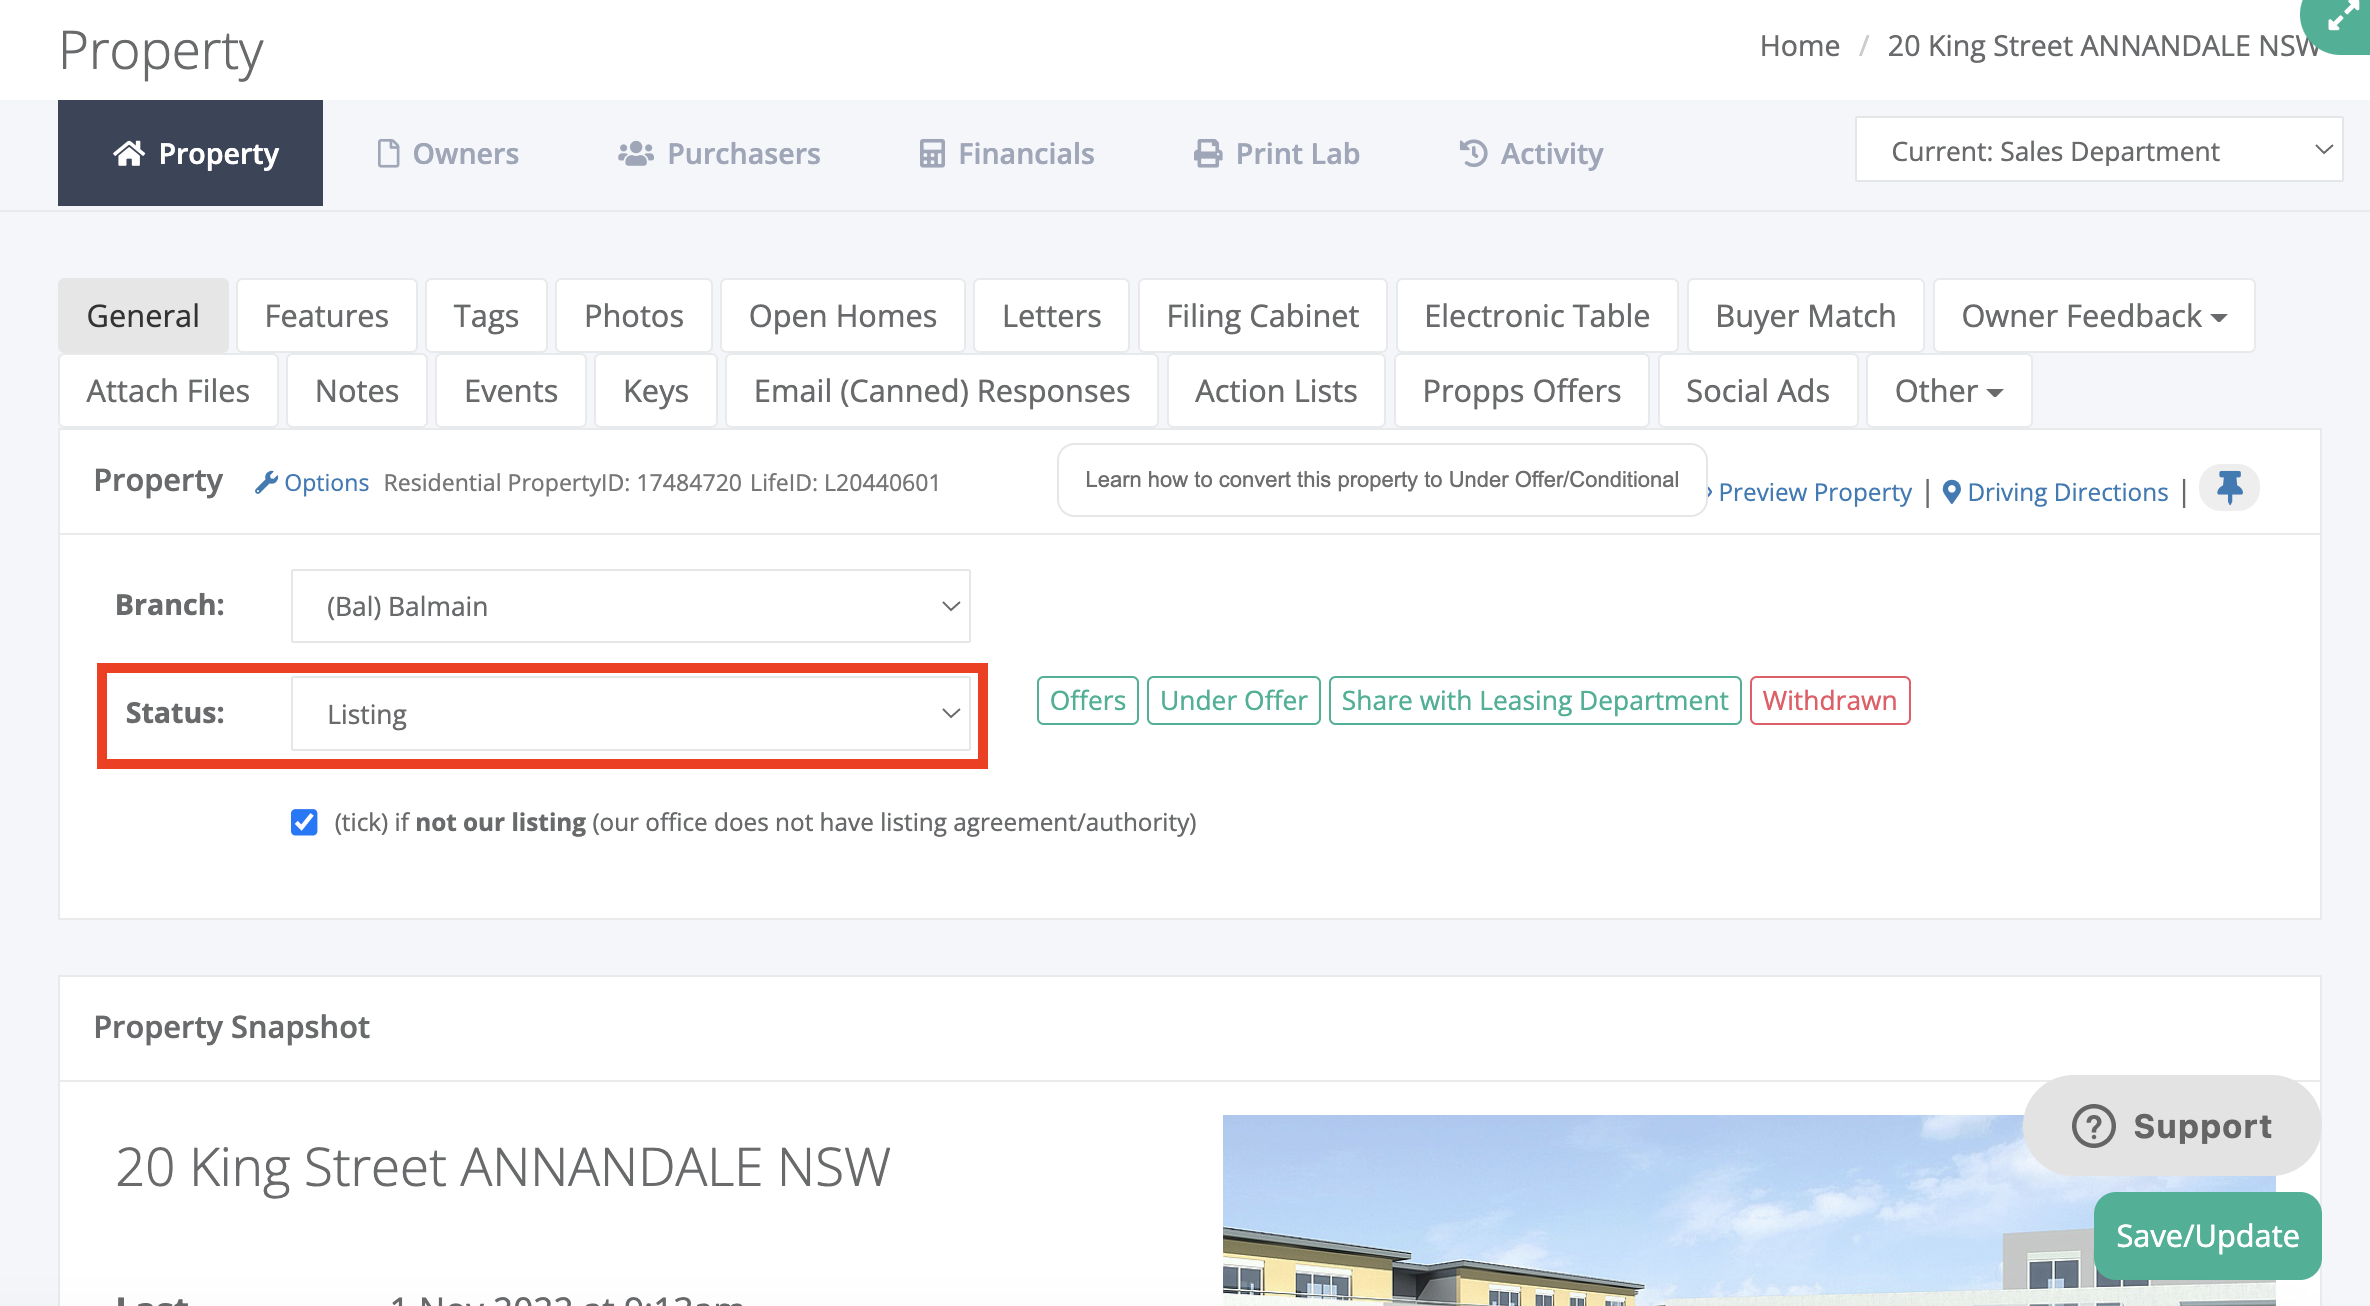Open the Letters tab
2370x1306 pixels.
tap(1051, 316)
